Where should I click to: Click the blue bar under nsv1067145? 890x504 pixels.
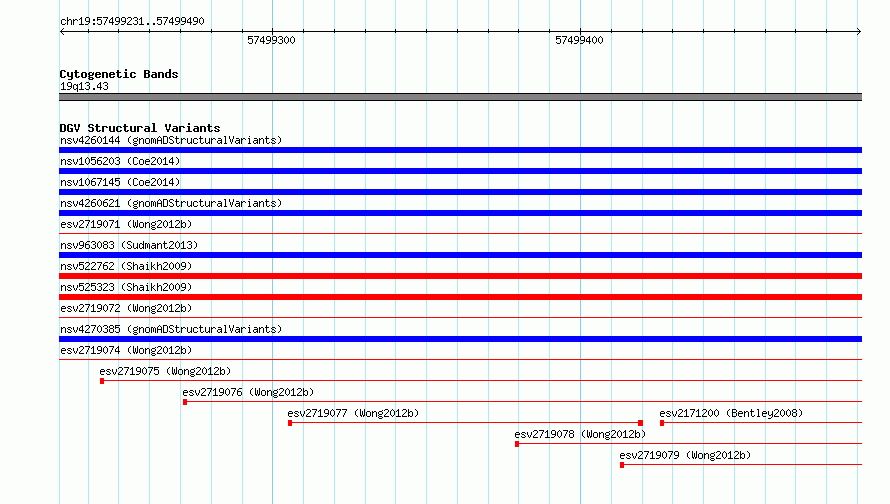pos(460,192)
